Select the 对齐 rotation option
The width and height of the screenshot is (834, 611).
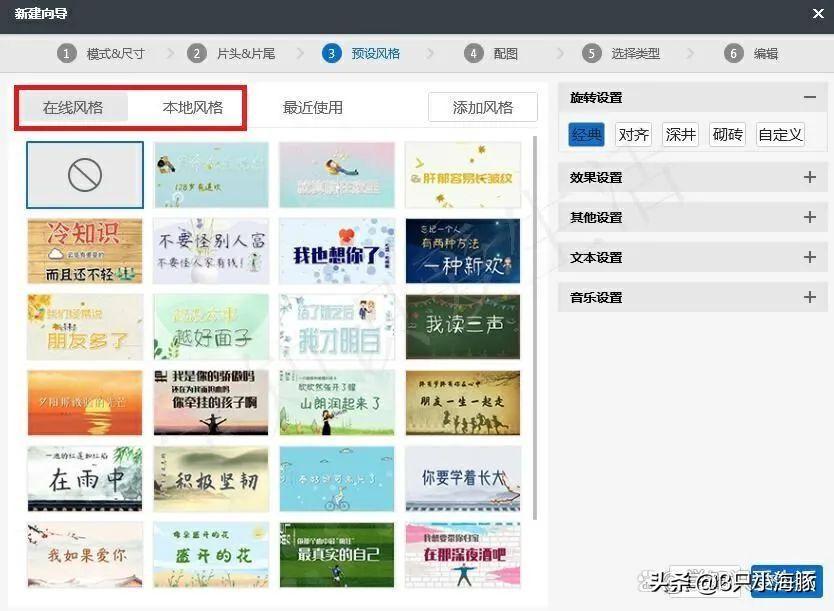tap(633, 135)
